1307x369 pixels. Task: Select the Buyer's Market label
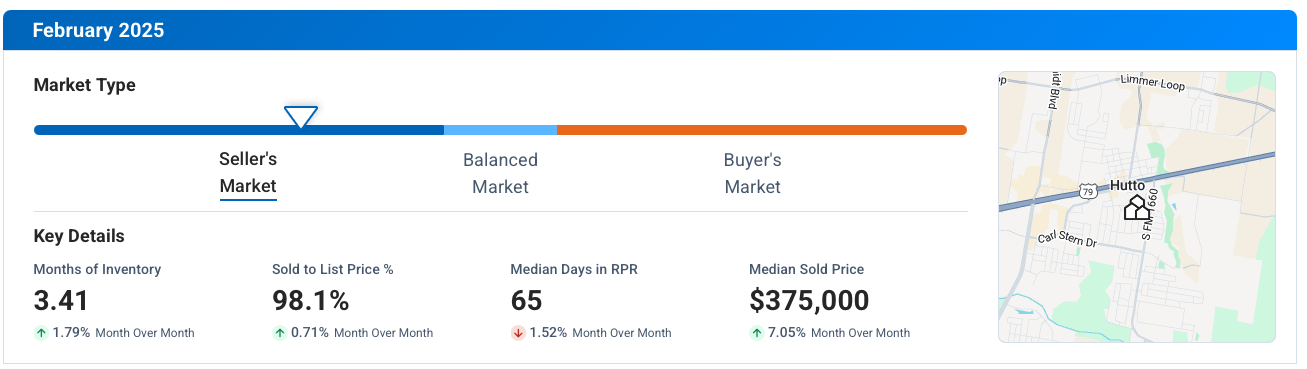(752, 173)
